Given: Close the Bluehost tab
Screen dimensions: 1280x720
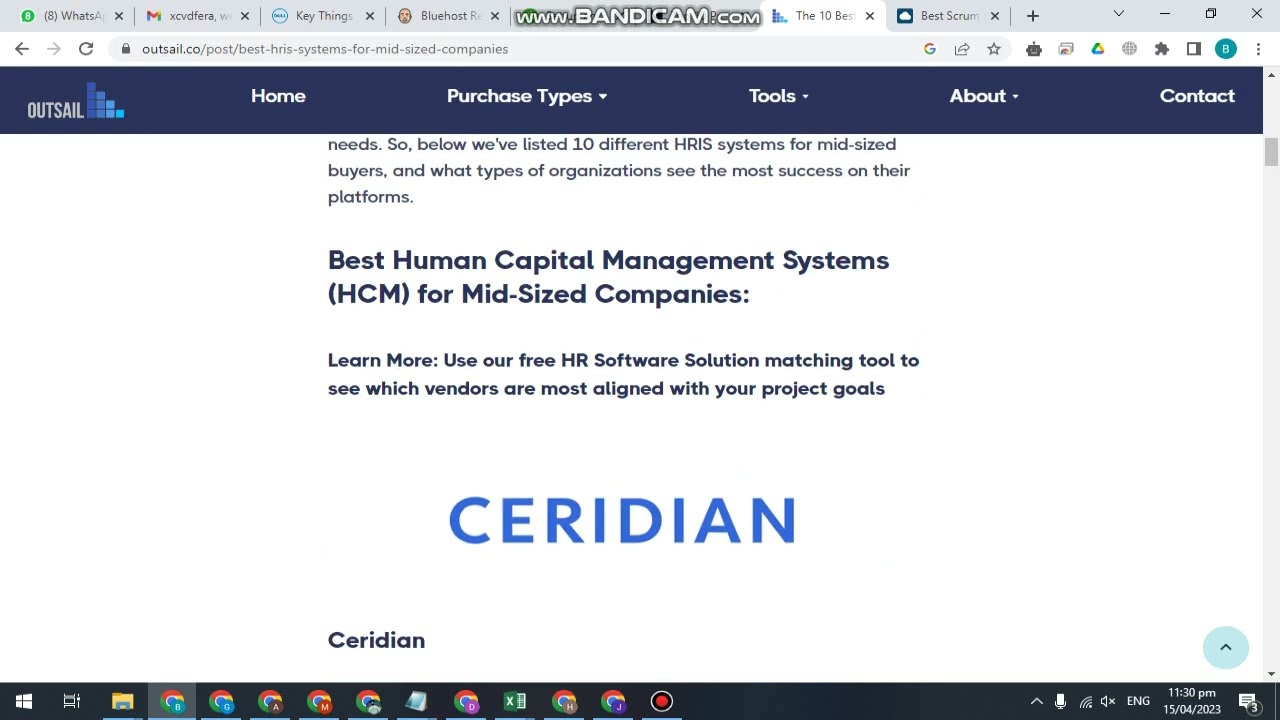Looking at the screenshot, I should coord(495,16).
